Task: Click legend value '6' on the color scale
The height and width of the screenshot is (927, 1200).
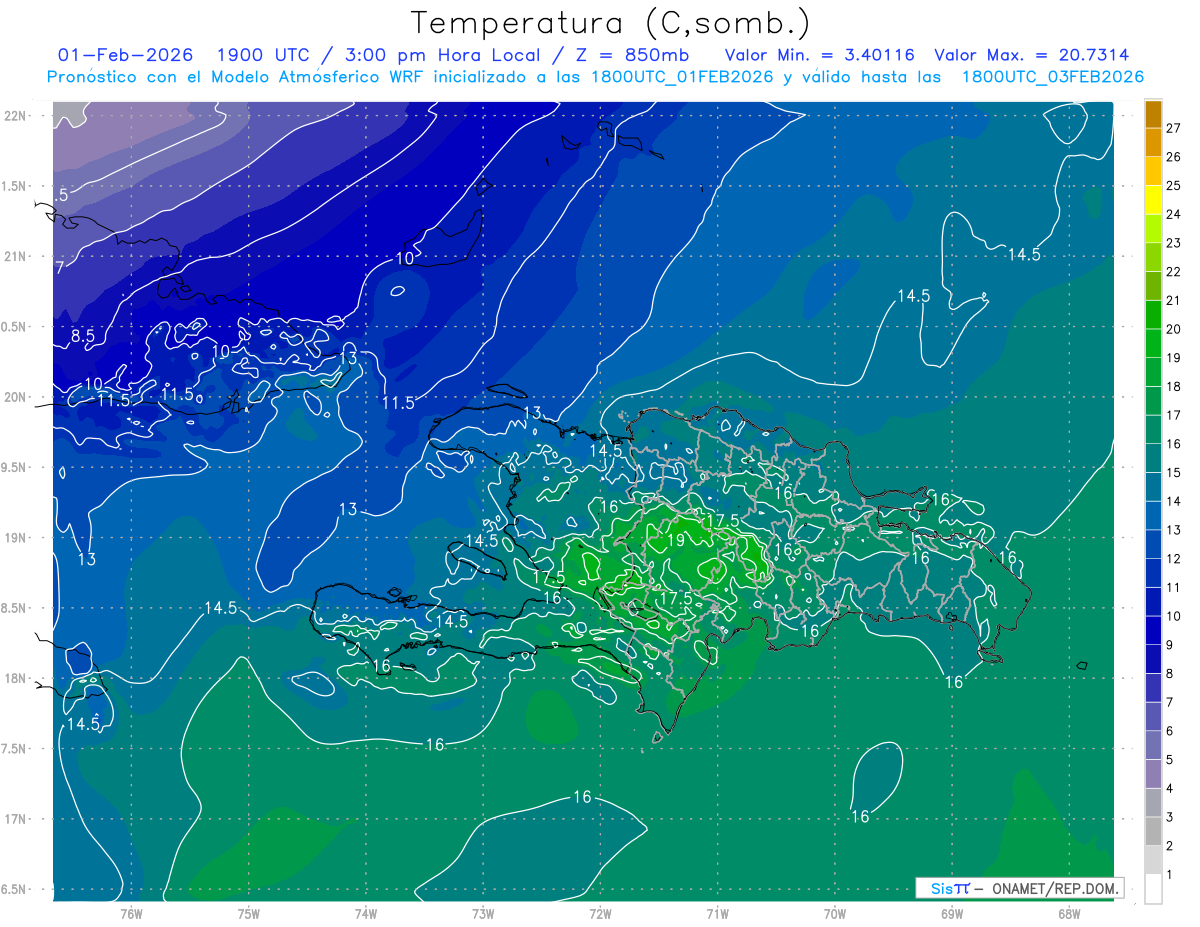Action: (1170, 731)
